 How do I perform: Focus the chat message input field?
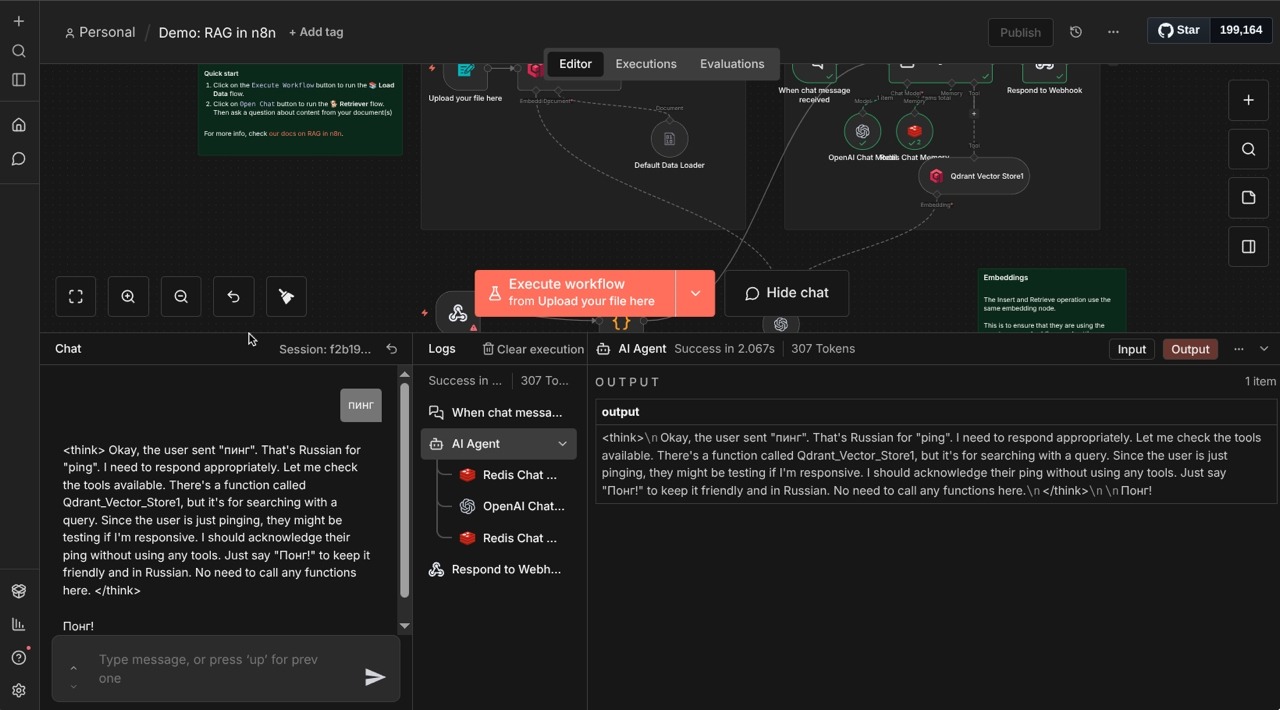pos(222,669)
